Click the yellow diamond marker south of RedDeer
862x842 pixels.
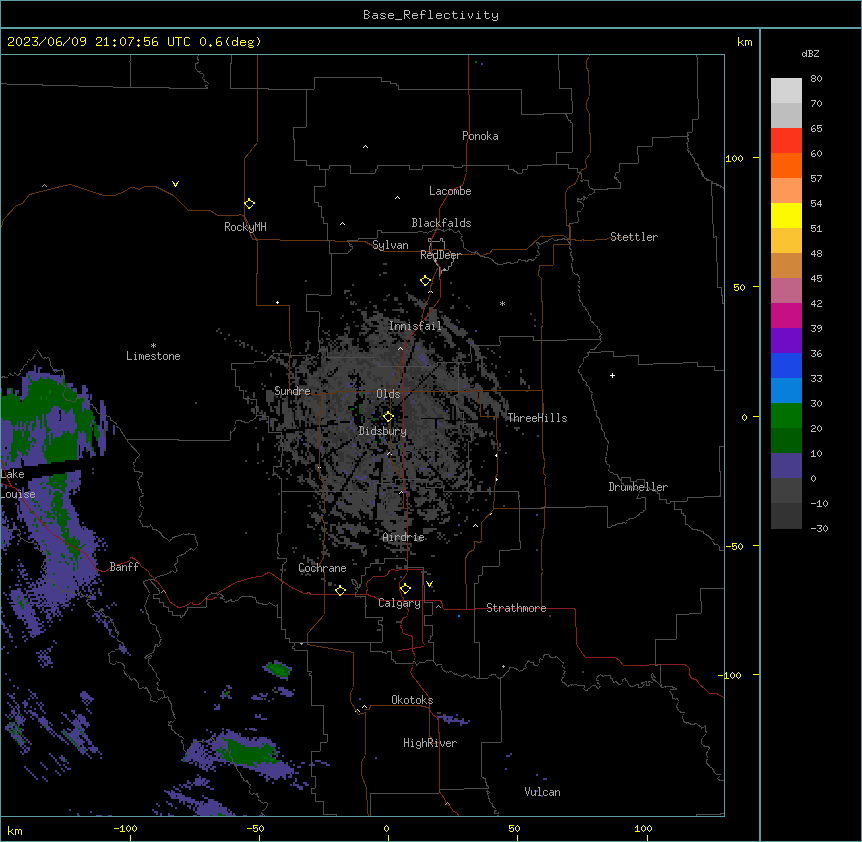pos(425,281)
